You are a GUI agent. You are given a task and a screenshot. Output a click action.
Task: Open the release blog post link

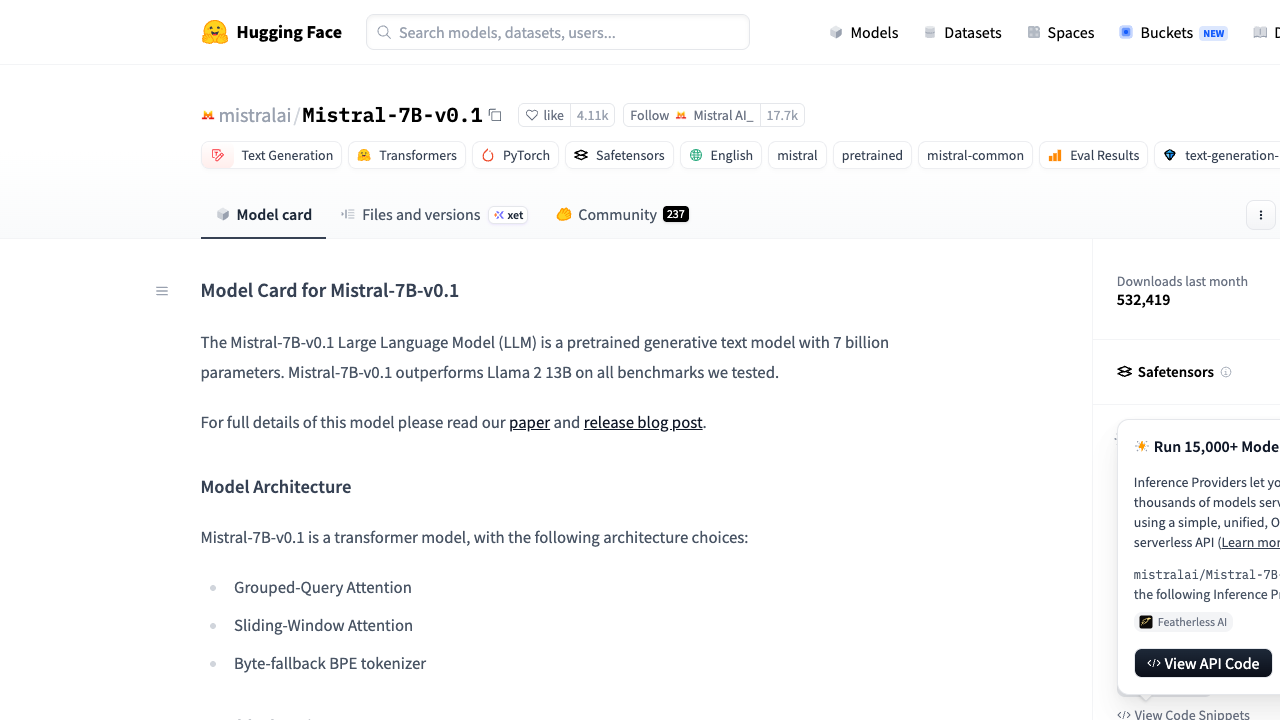tap(643, 422)
